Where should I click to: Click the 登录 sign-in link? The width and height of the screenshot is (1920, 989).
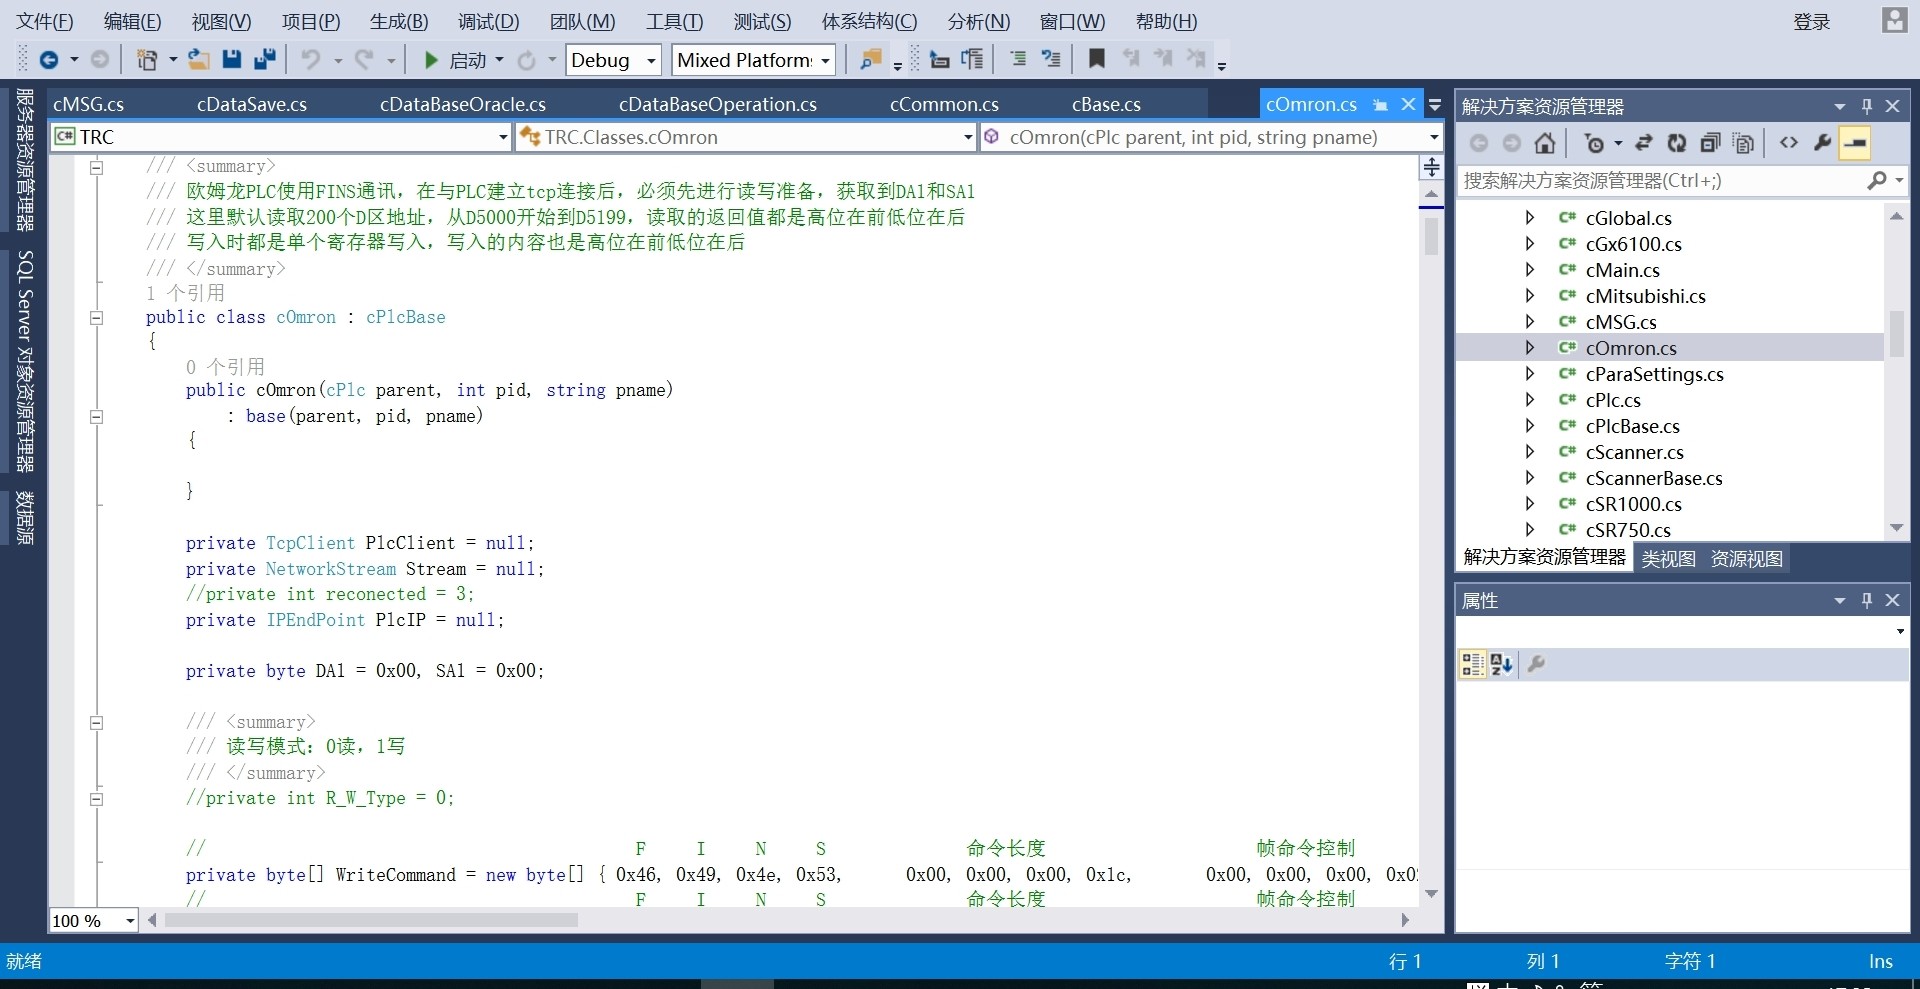pos(1811,22)
